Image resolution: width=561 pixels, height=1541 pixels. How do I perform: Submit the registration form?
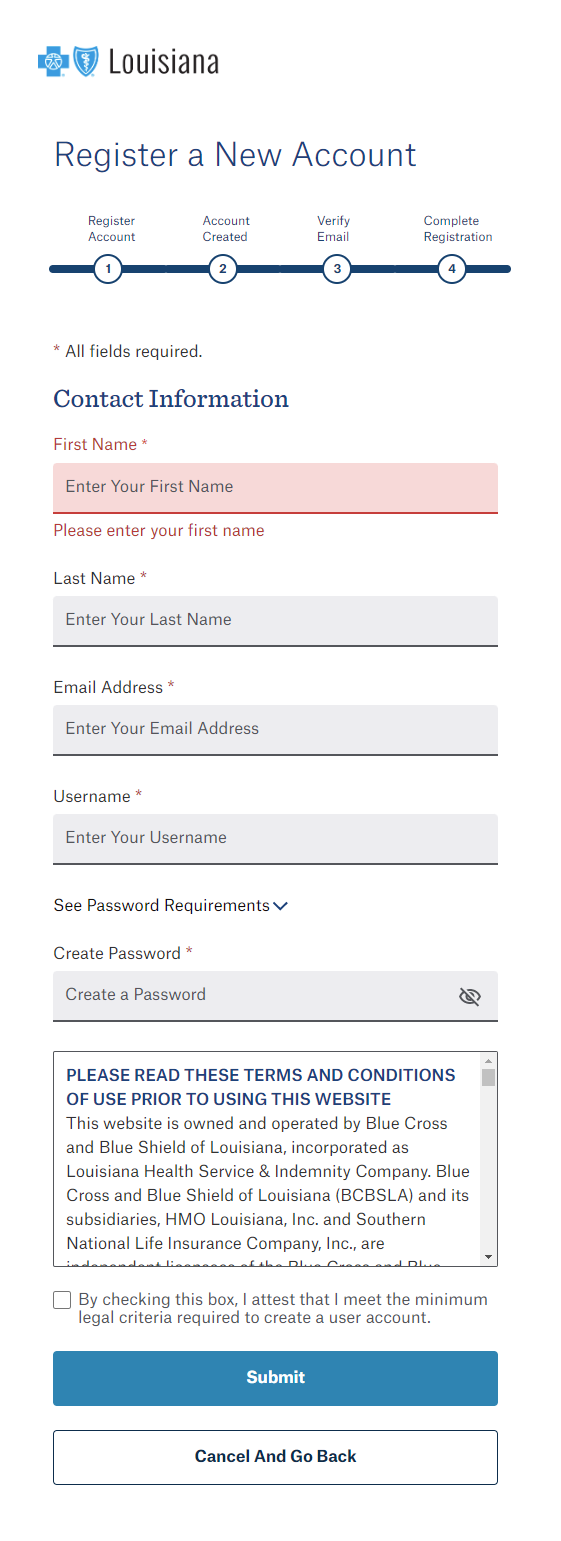coord(275,1378)
